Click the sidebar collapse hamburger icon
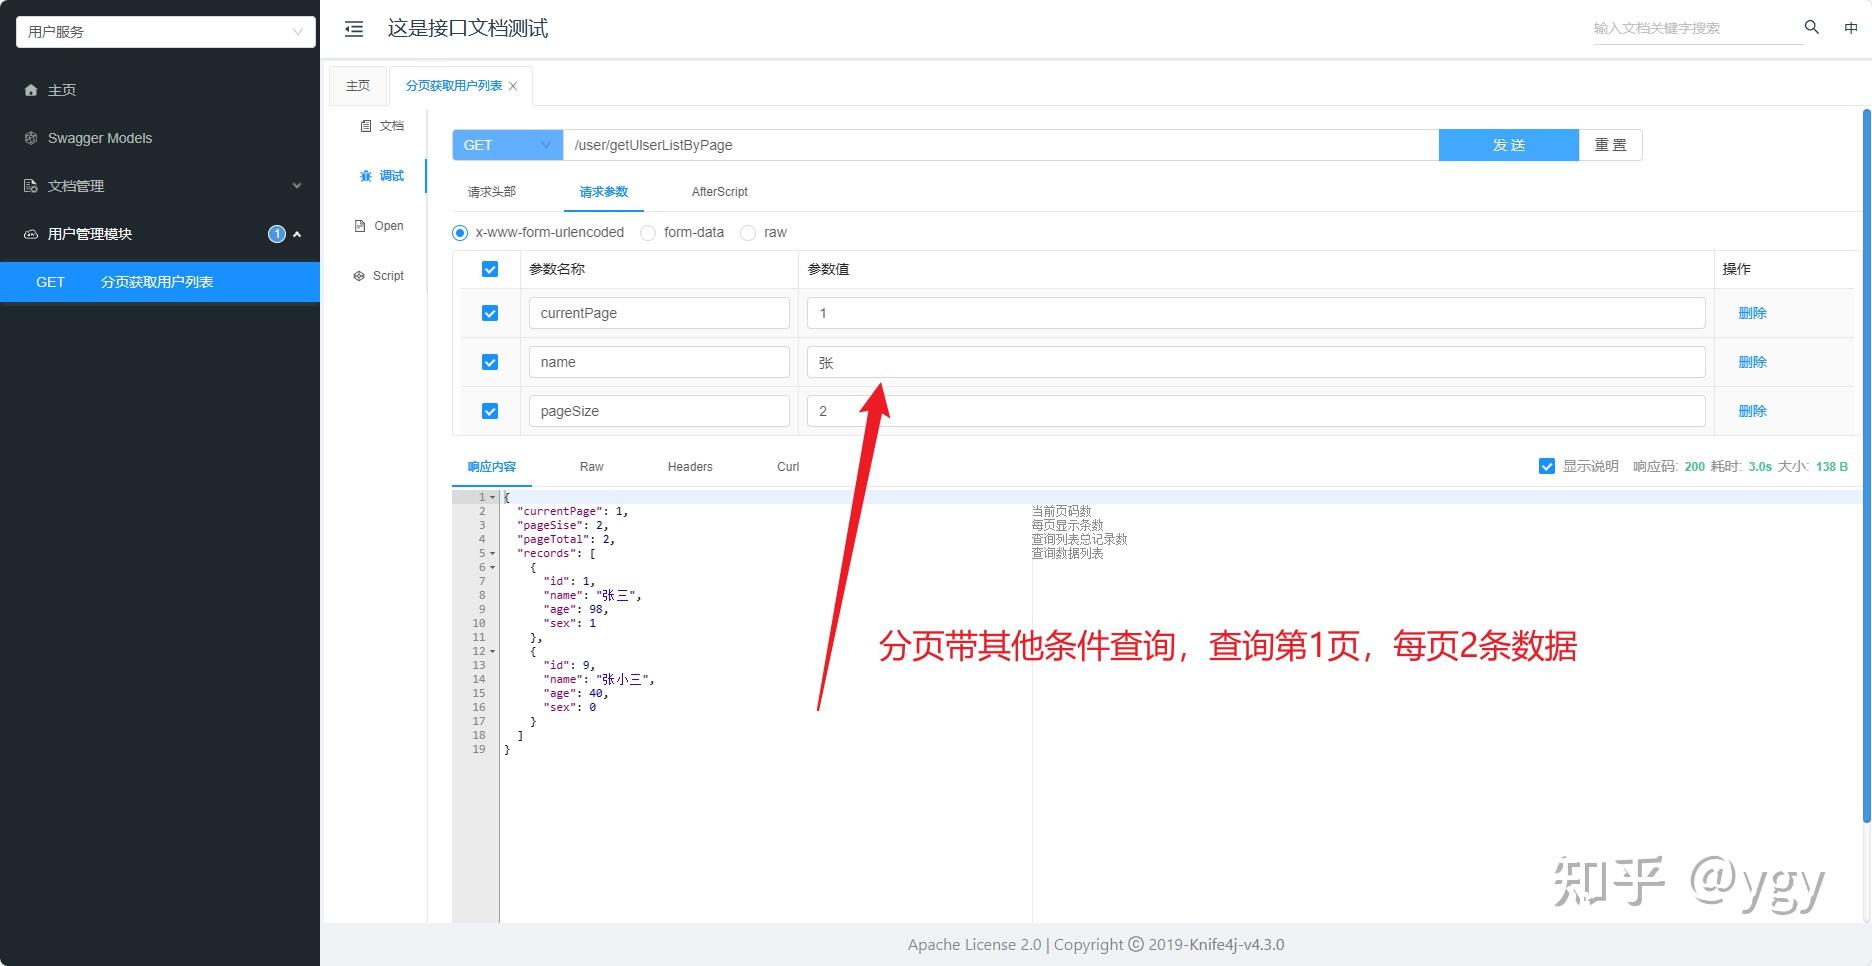 coord(353,29)
